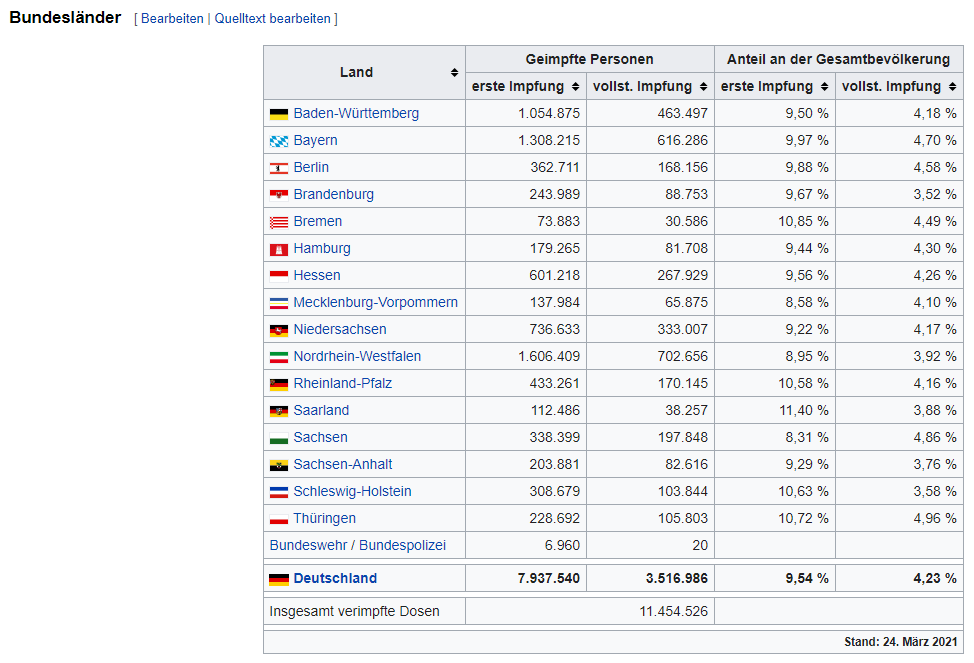Open the Quelltext bearbeiten link
Viewport: 974px width, 663px height.
(273, 19)
